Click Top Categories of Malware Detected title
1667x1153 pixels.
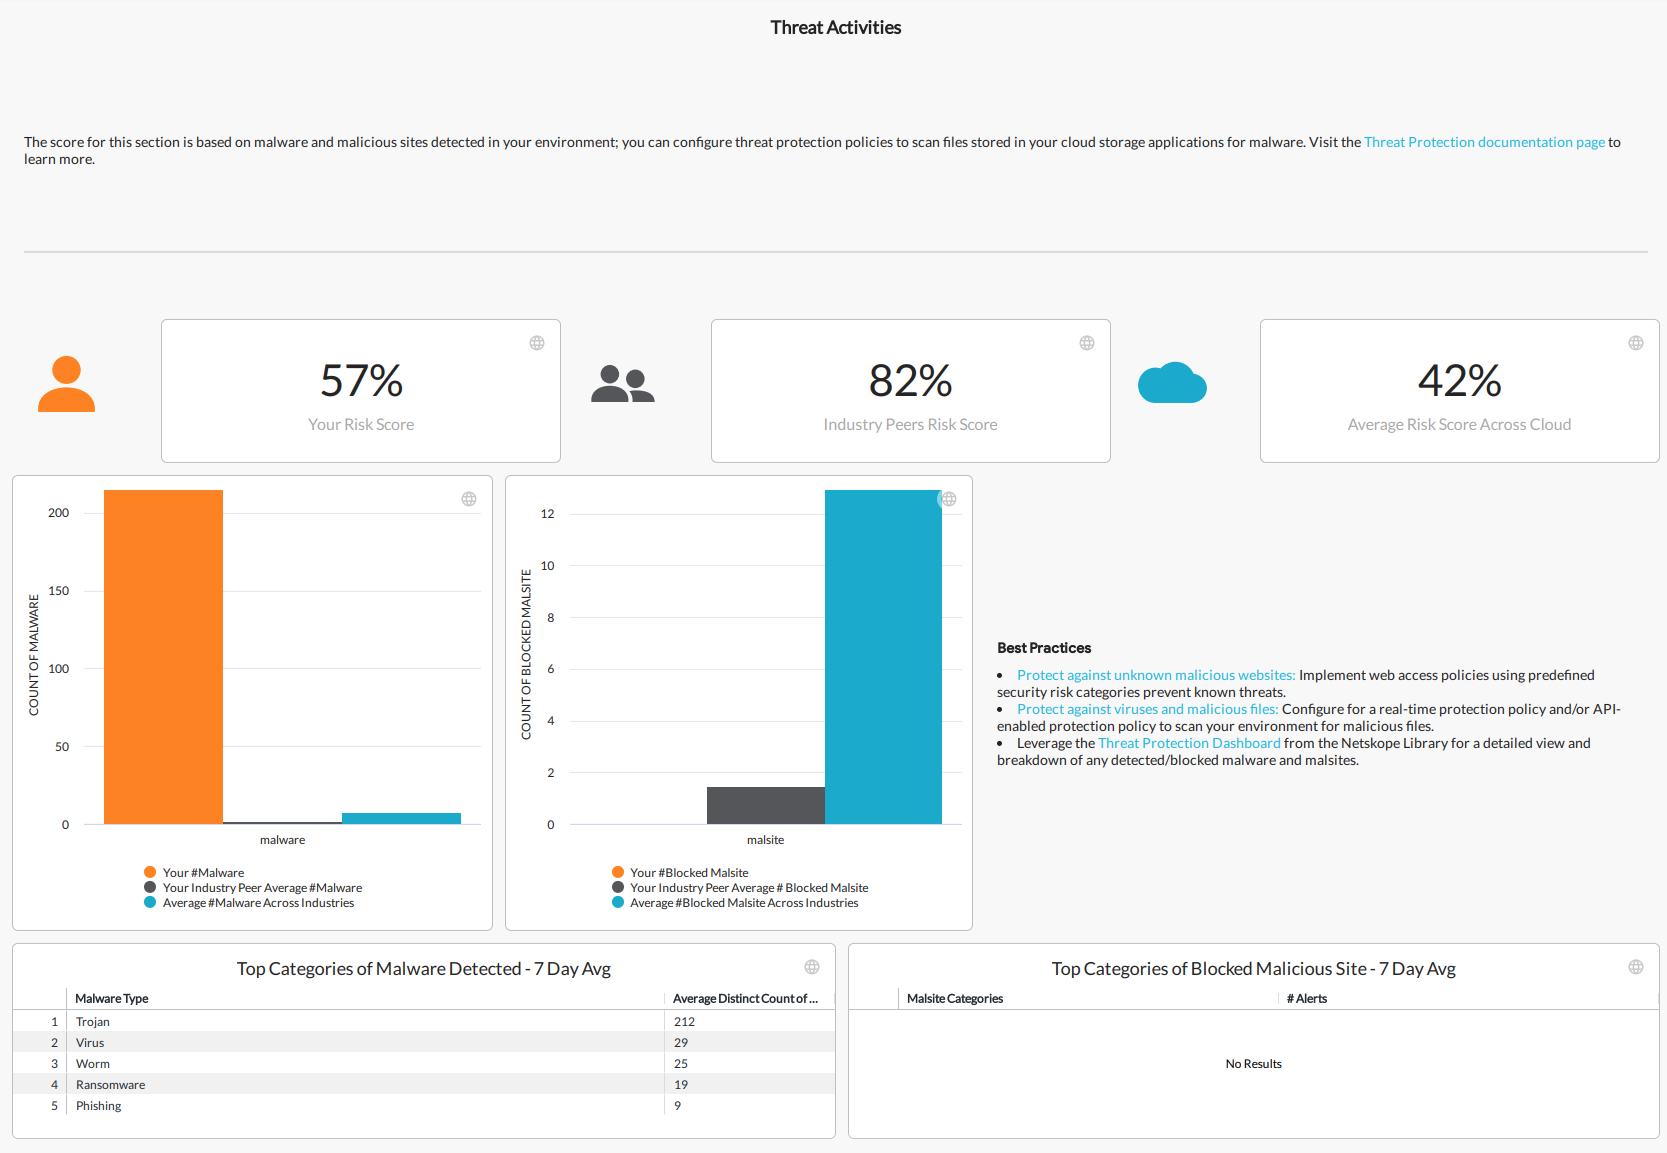424,968
